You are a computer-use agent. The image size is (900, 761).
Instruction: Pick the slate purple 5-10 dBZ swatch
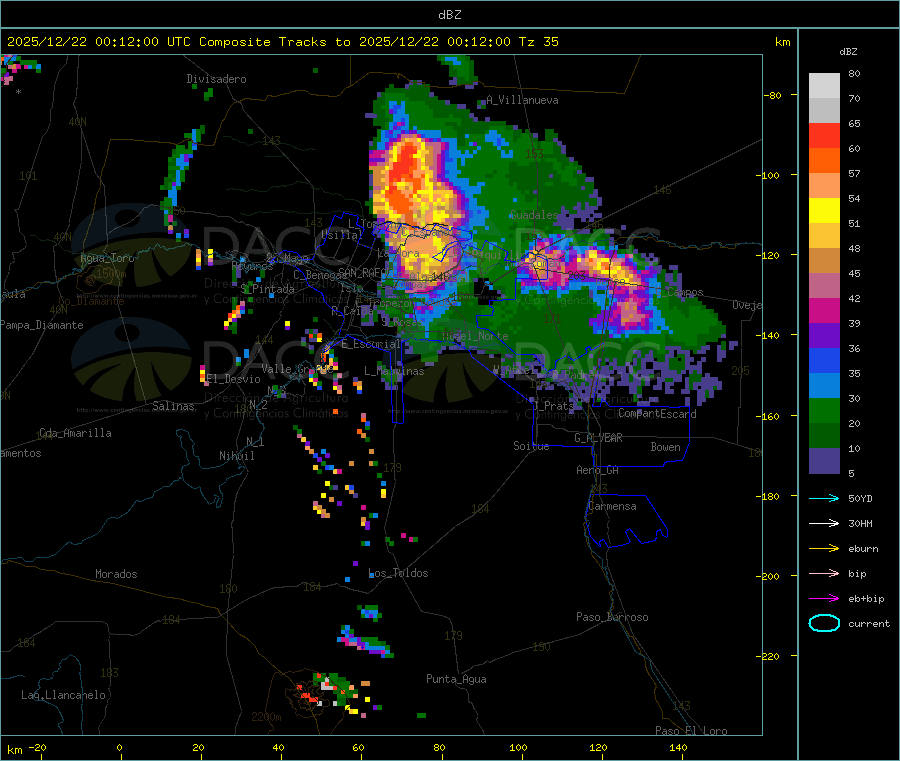824,461
